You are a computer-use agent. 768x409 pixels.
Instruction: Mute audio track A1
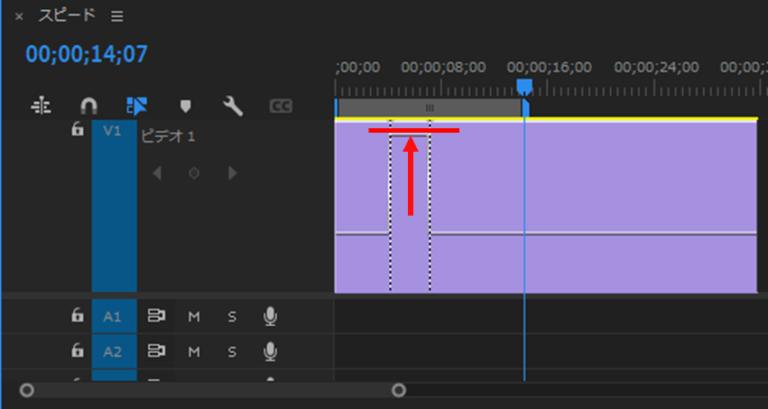pos(194,317)
